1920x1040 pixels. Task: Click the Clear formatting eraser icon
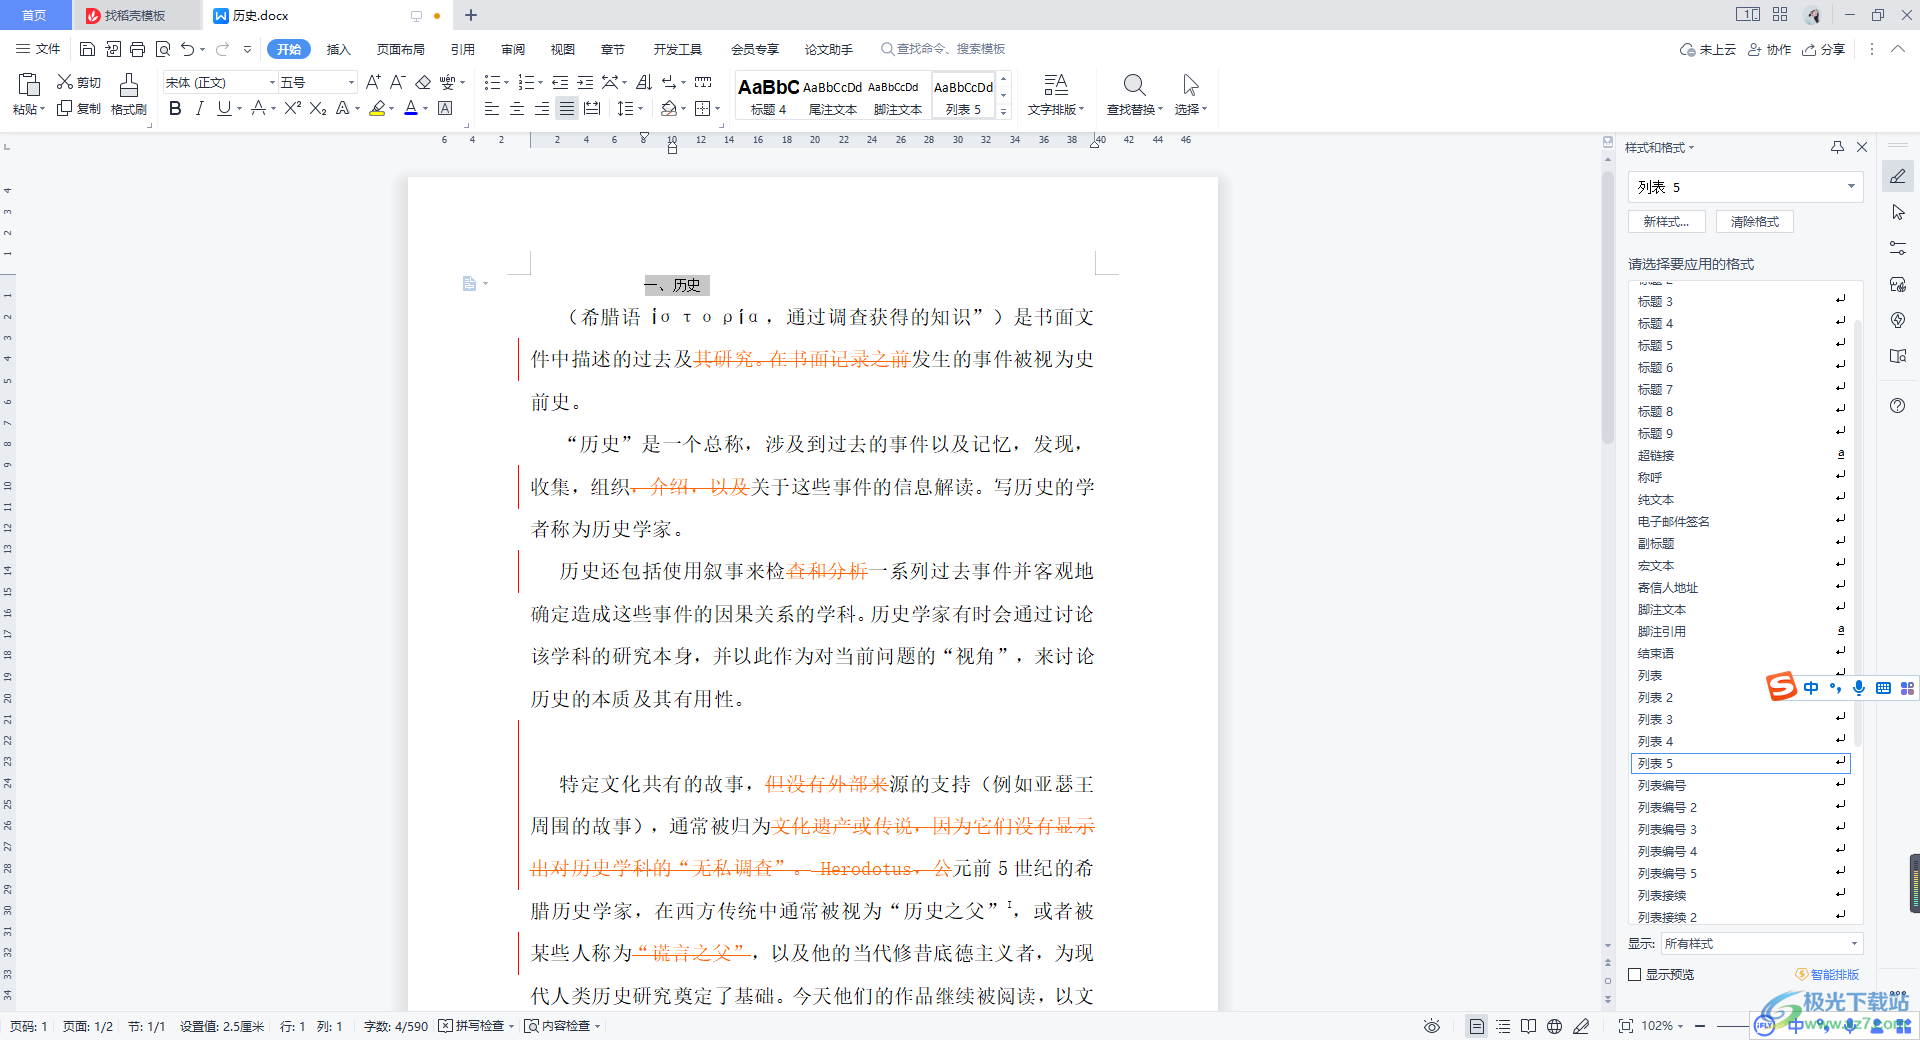[x=423, y=82]
